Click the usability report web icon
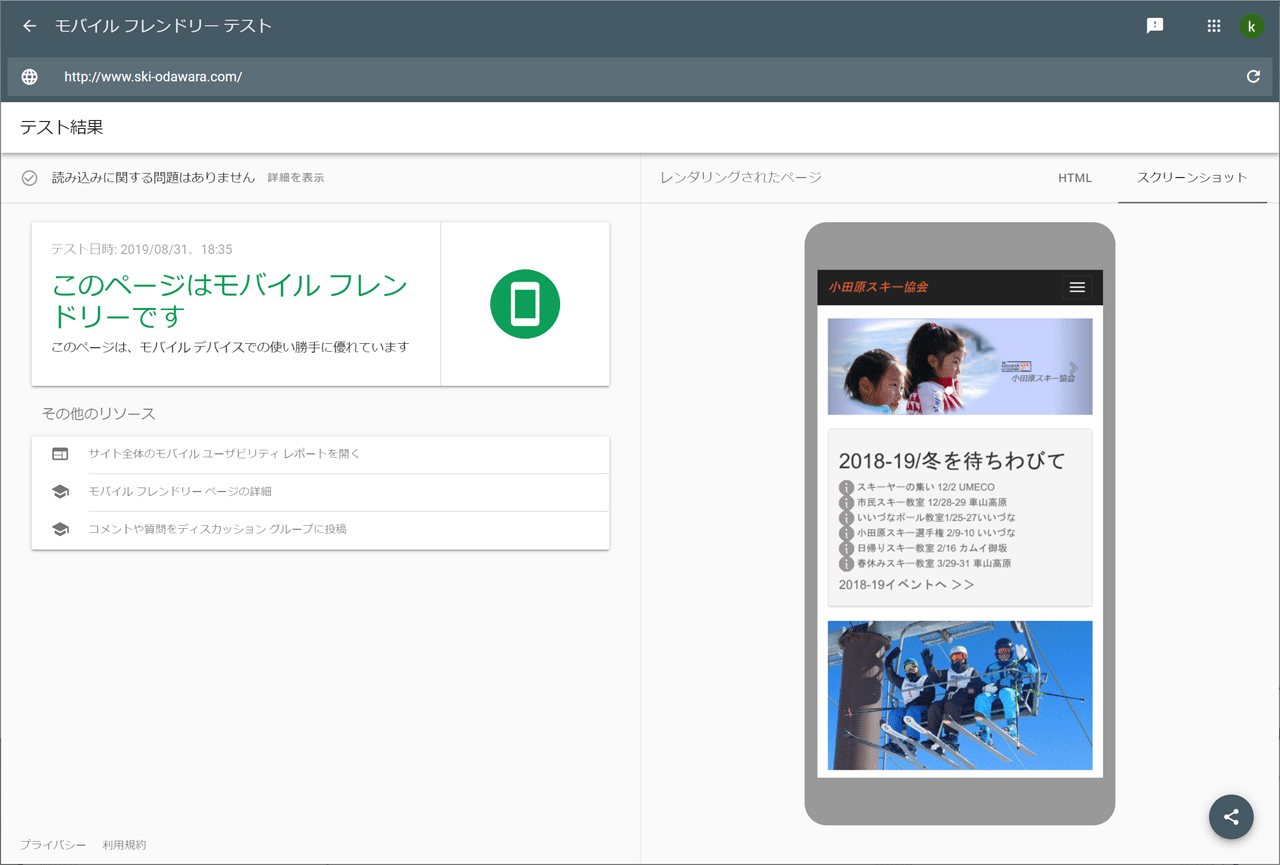Viewport: 1280px width, 865px height. click(x=60, y=454)
